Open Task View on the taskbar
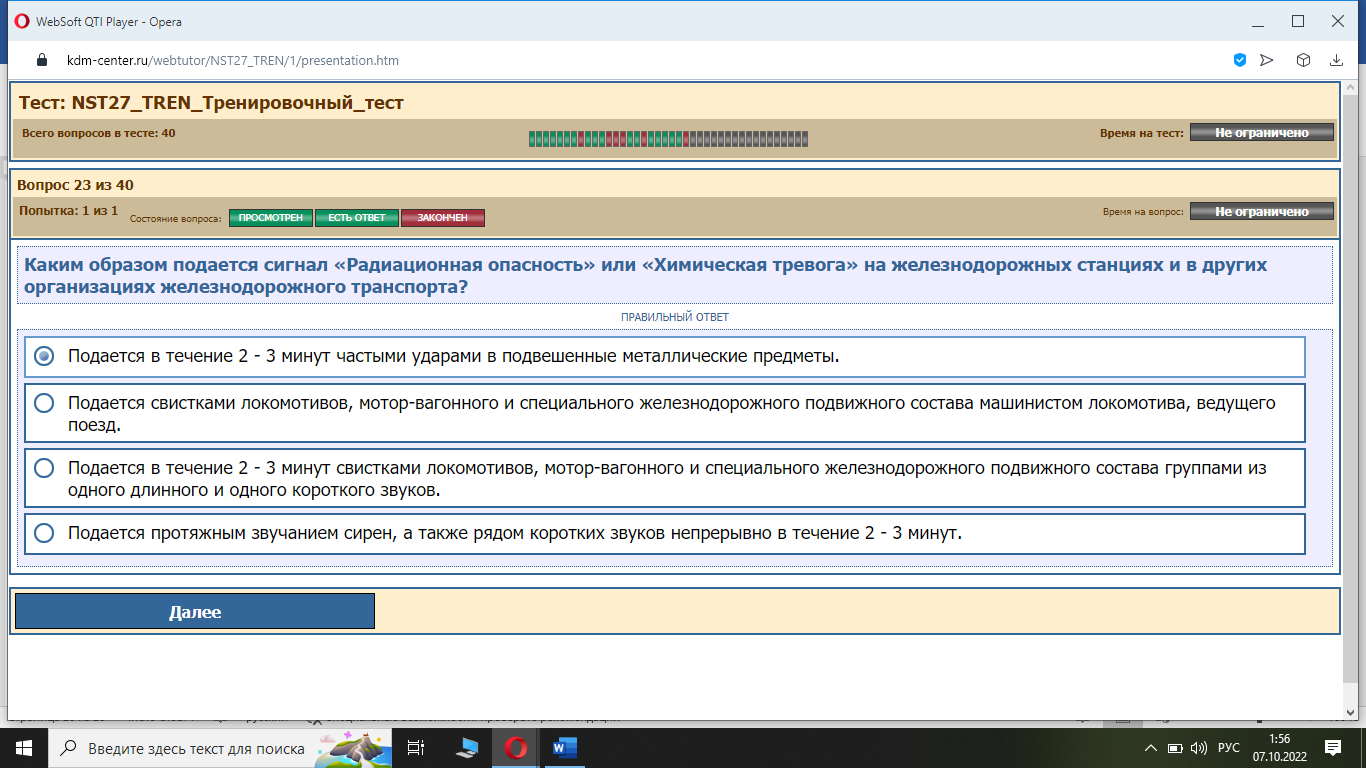 pos(416,748)
